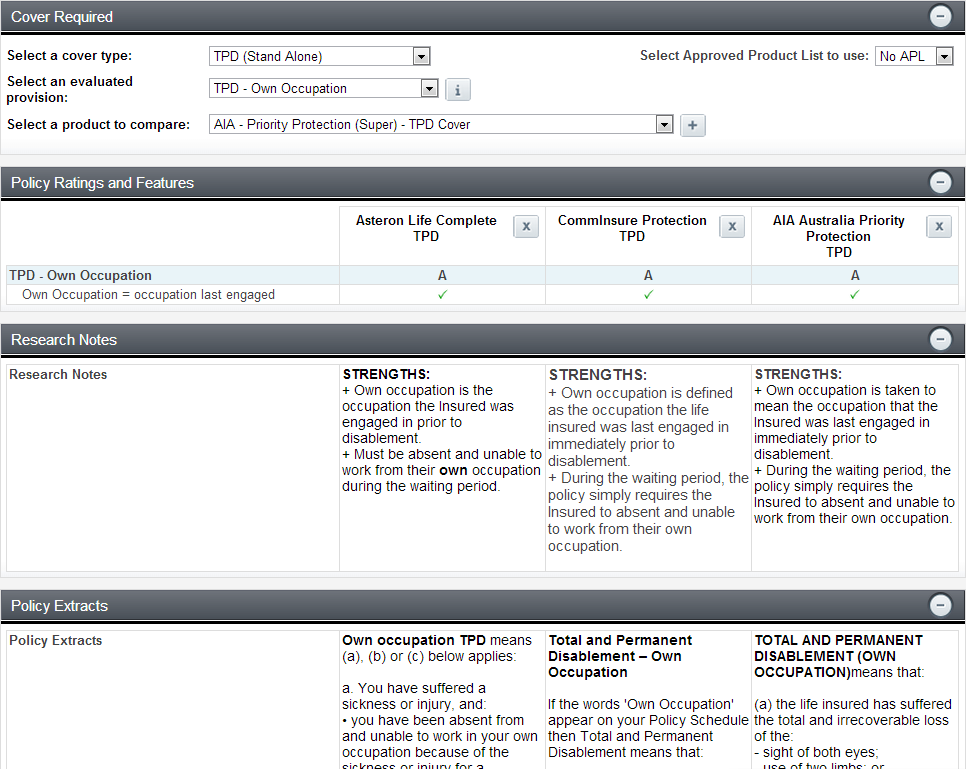Viewport: 966px width, 769px height.
Task: Click the provision info icon
Action: [x=458, y=90]
